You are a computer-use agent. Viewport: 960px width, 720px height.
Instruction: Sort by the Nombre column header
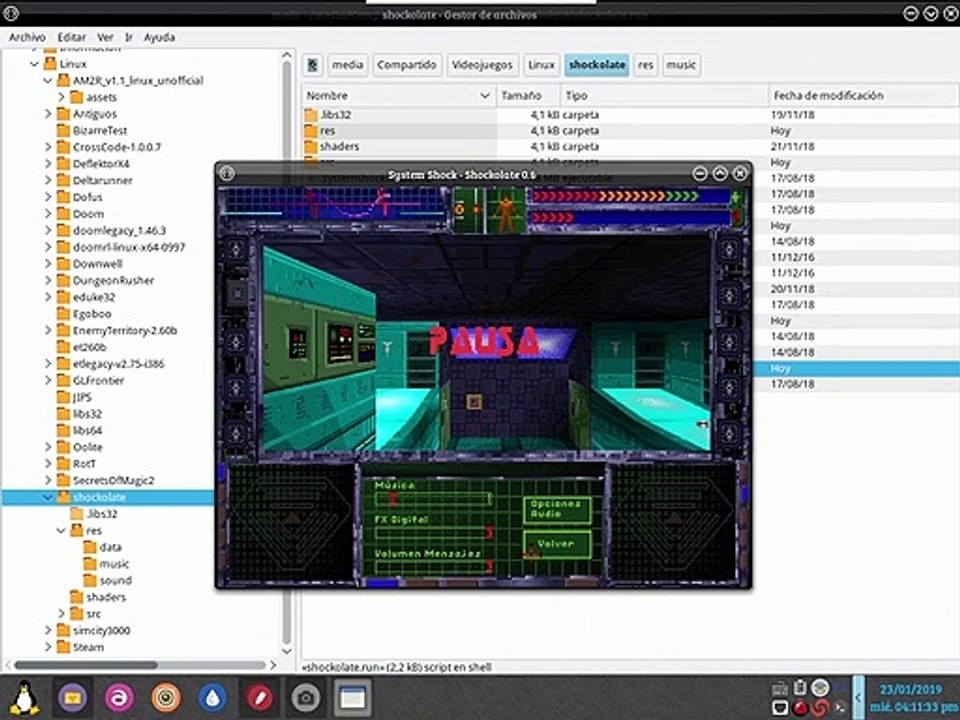[398, 96]
